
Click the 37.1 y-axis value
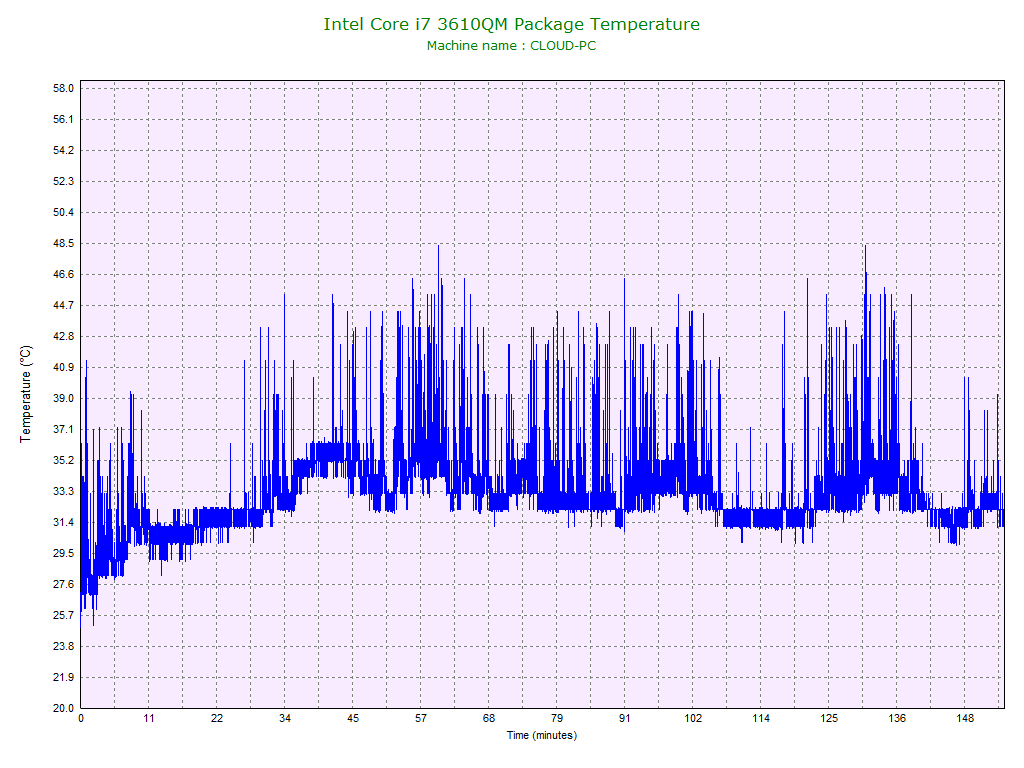pos(63,430)
